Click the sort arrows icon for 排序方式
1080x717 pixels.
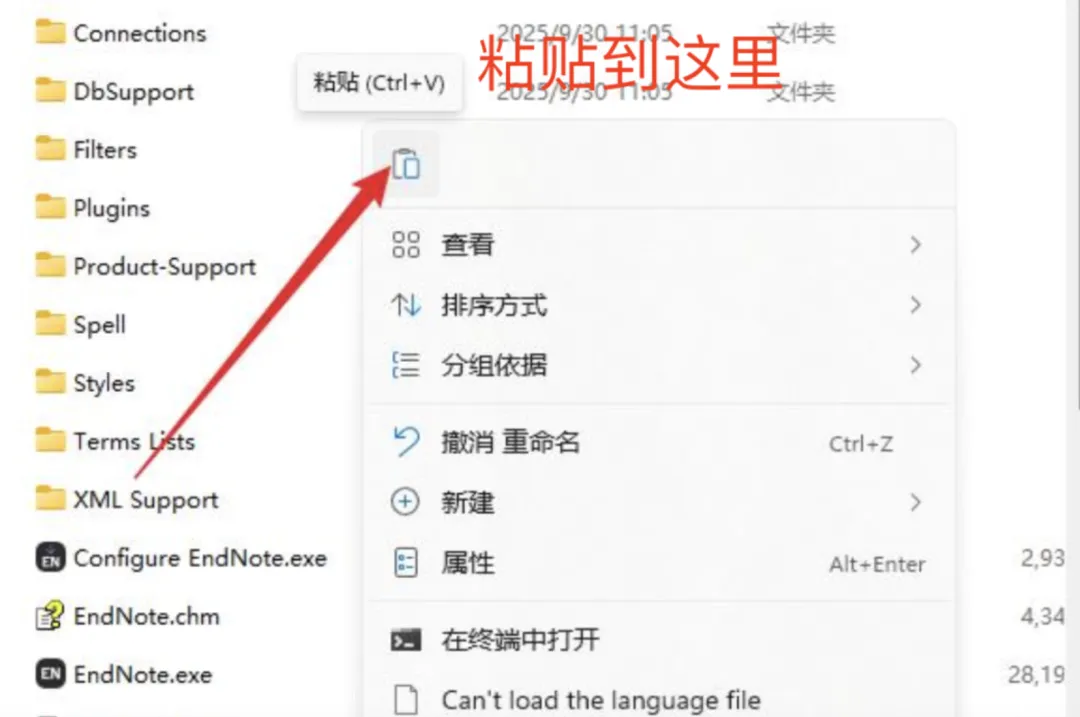point(406,304)
